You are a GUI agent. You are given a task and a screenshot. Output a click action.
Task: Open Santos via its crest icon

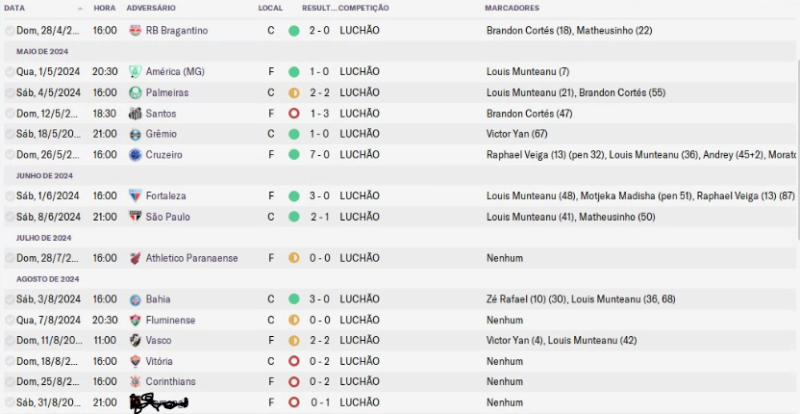[x=135, y=113]
